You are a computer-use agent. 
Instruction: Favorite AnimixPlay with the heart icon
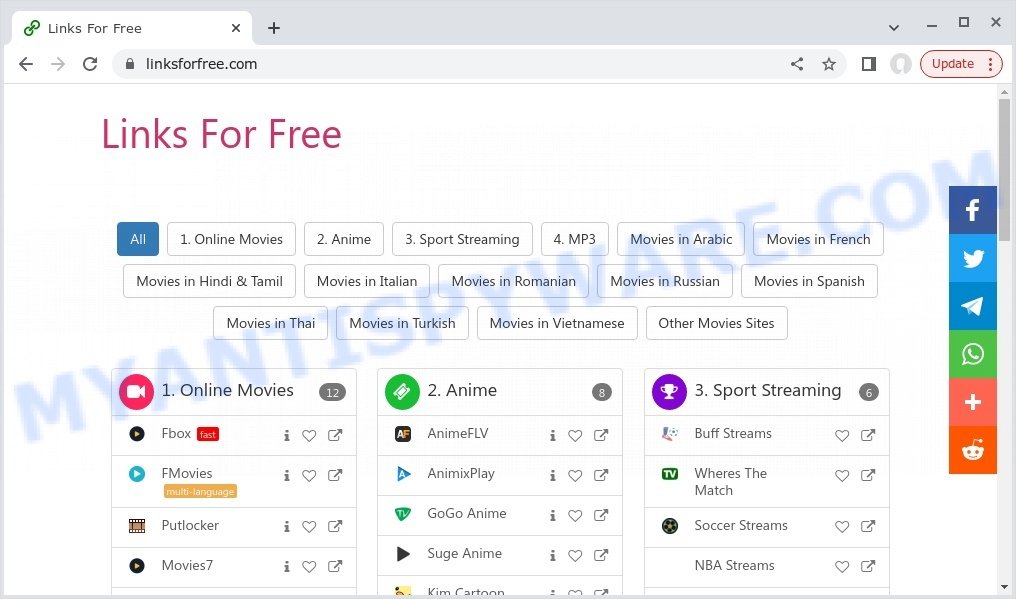575,476
